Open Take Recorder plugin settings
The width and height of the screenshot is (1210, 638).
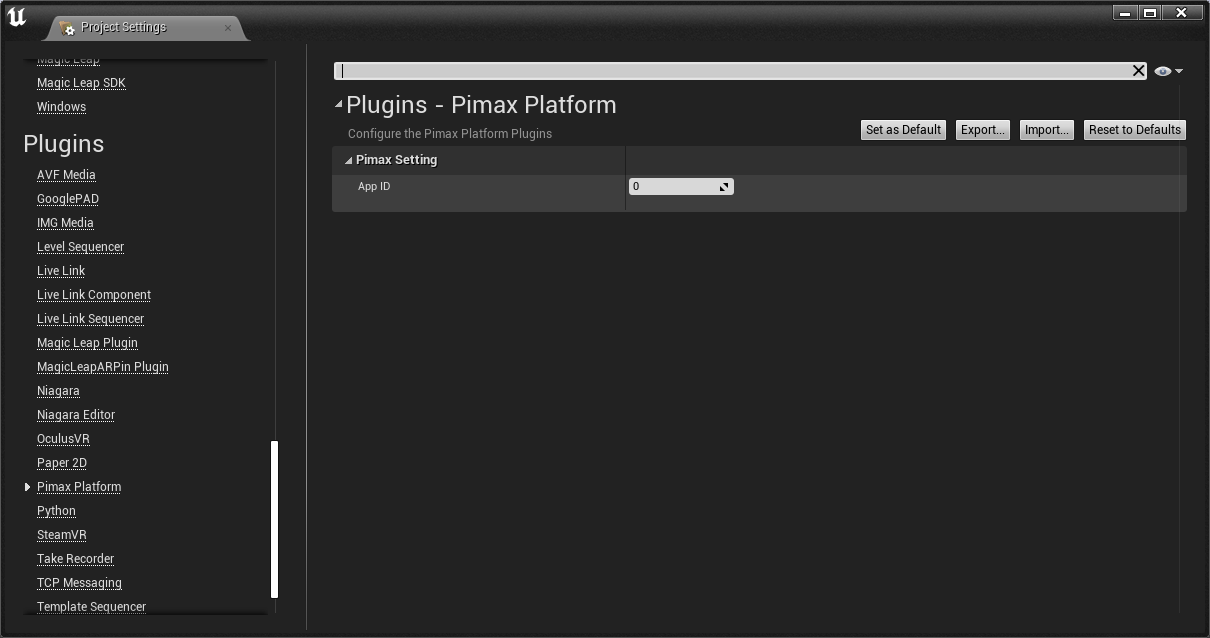pyautogui.click(x=76, y=559)
